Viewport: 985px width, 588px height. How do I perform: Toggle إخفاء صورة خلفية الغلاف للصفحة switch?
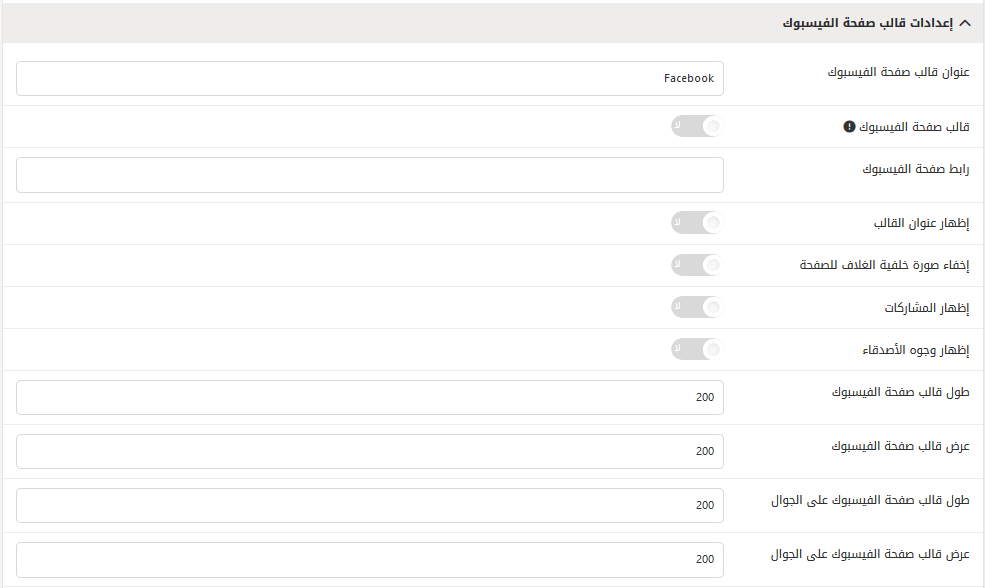click(697, 265)
